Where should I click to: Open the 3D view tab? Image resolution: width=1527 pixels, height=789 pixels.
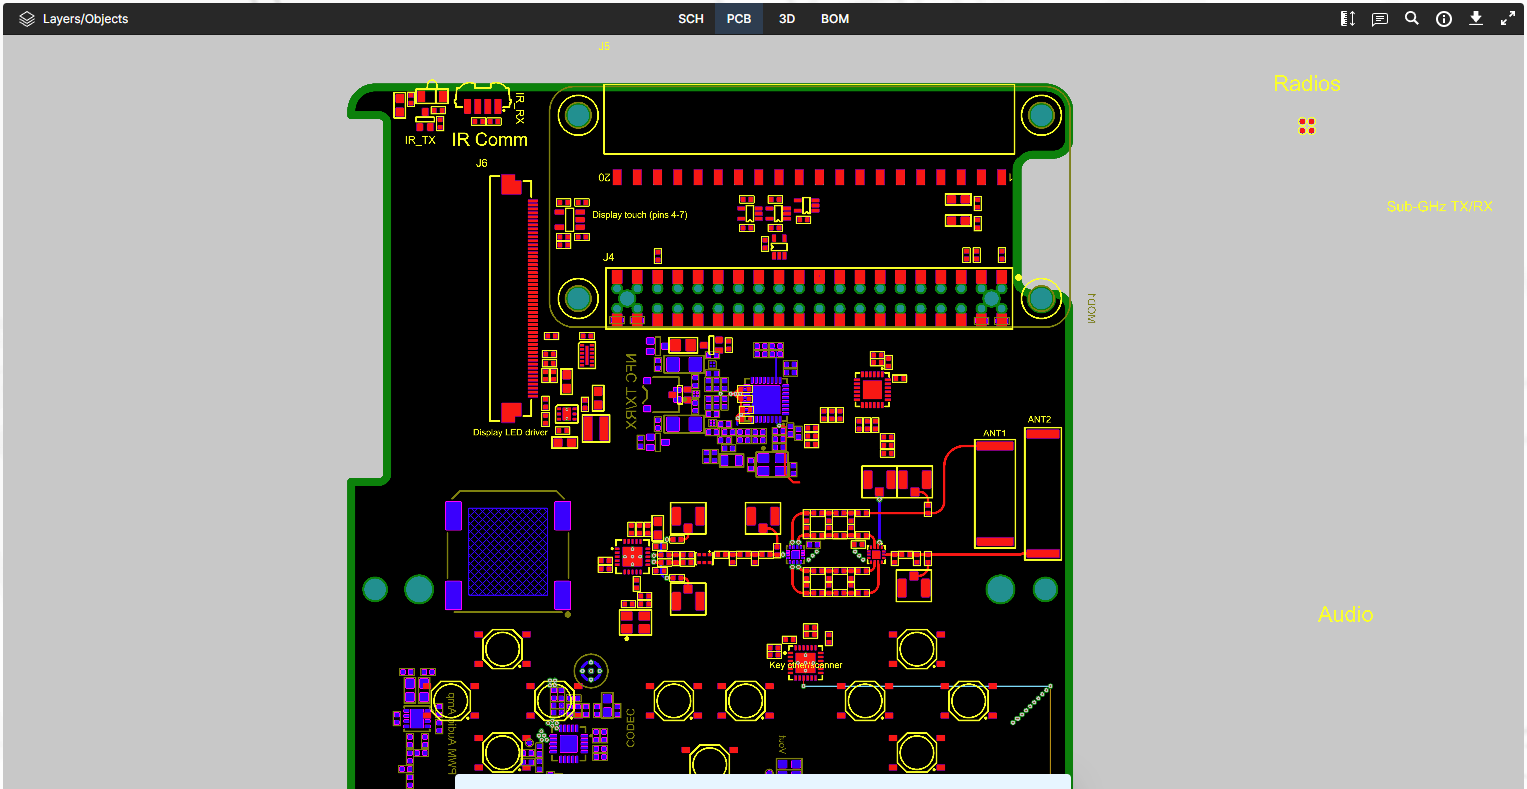point(787,19)
